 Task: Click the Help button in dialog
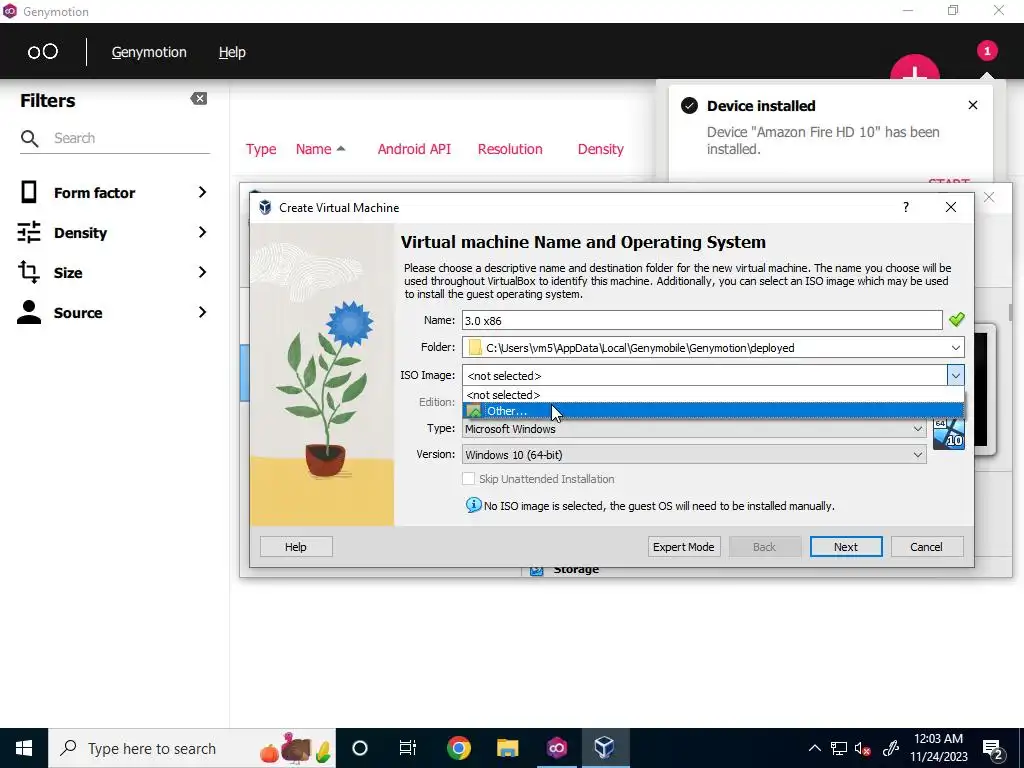[x=296, y=547]
